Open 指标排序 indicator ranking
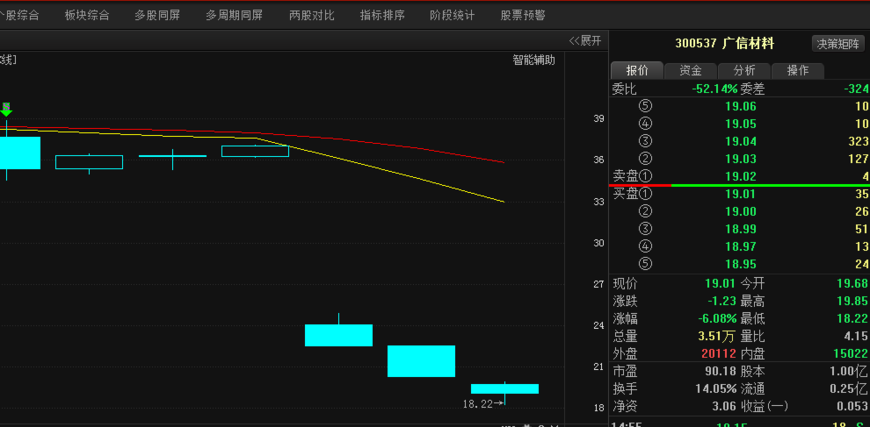The width and height of the screenshot is (870, 427). (x=382, y=15)
